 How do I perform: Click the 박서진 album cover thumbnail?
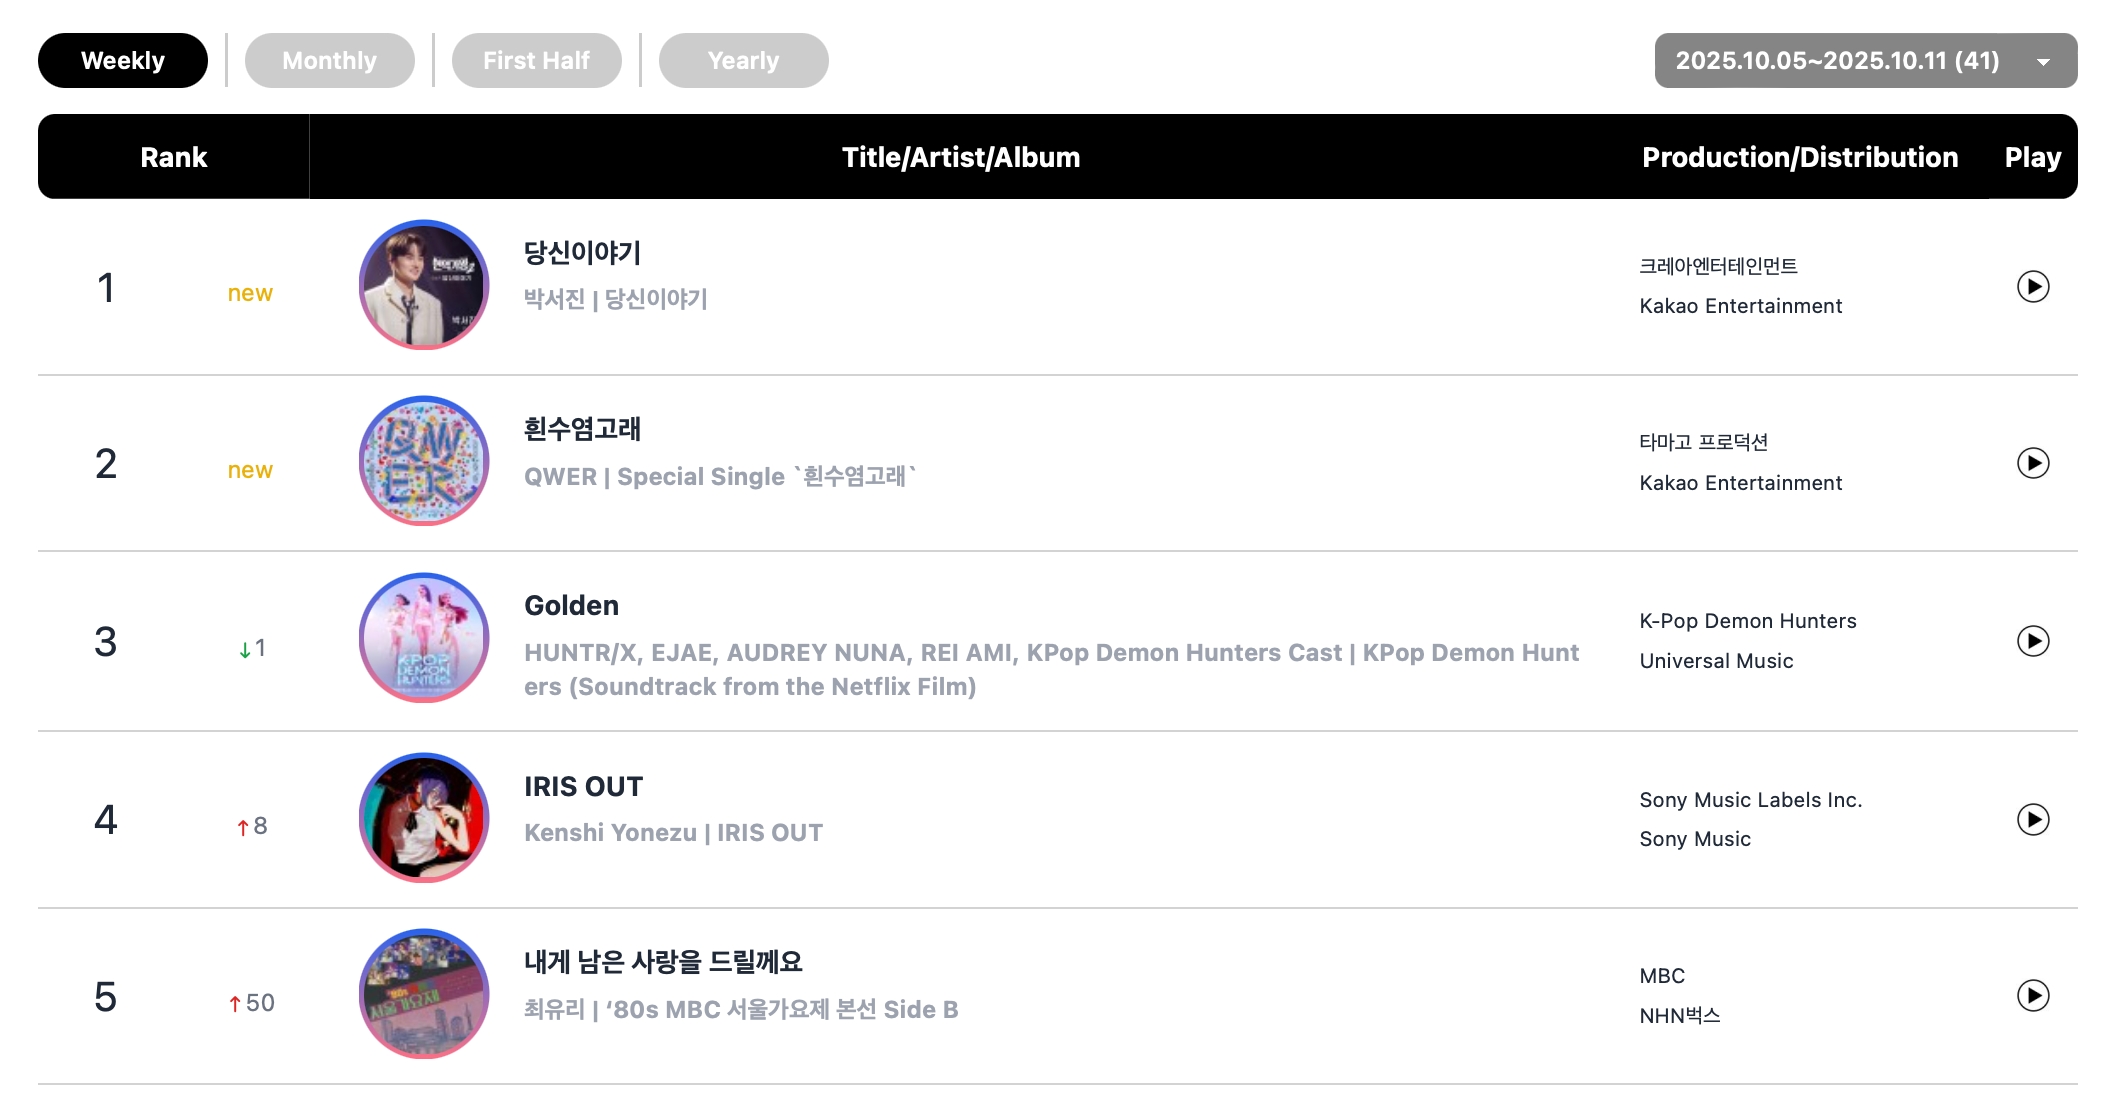point(424,285)
